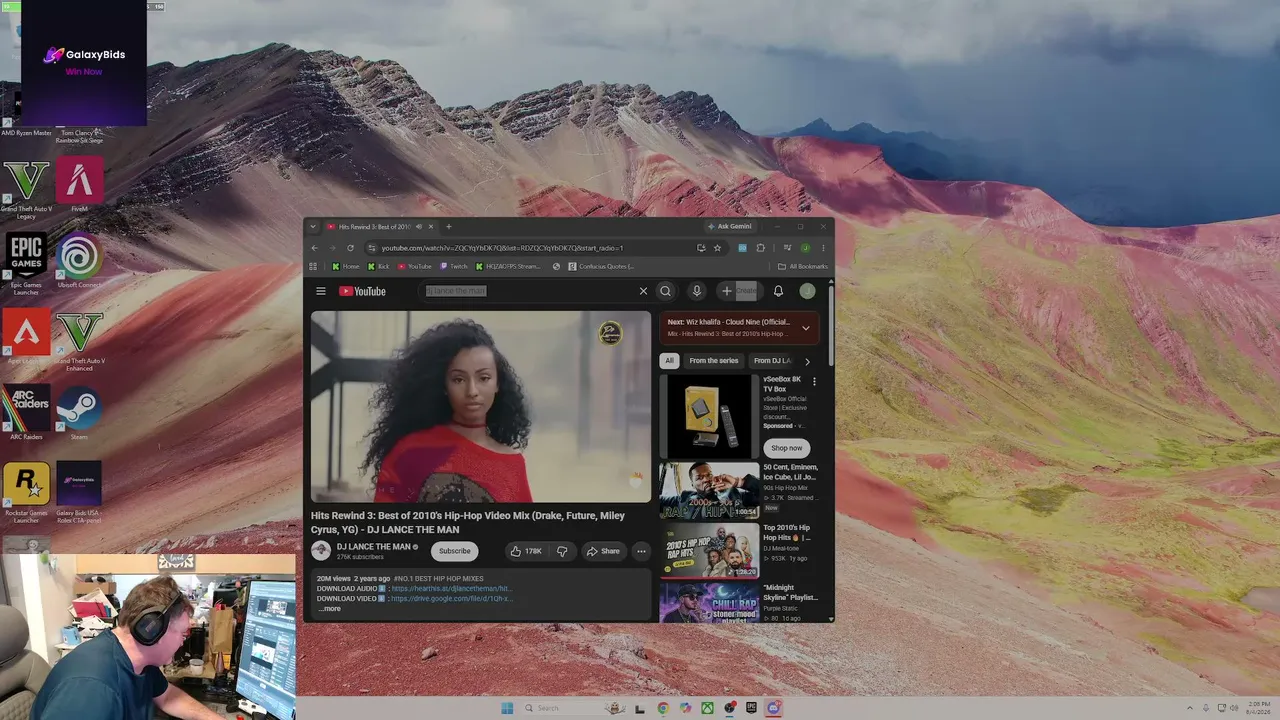This screenshot has width=1280, height=720.
Task: Open Chrome from the taskbar
Action: [x=663, y=708]
